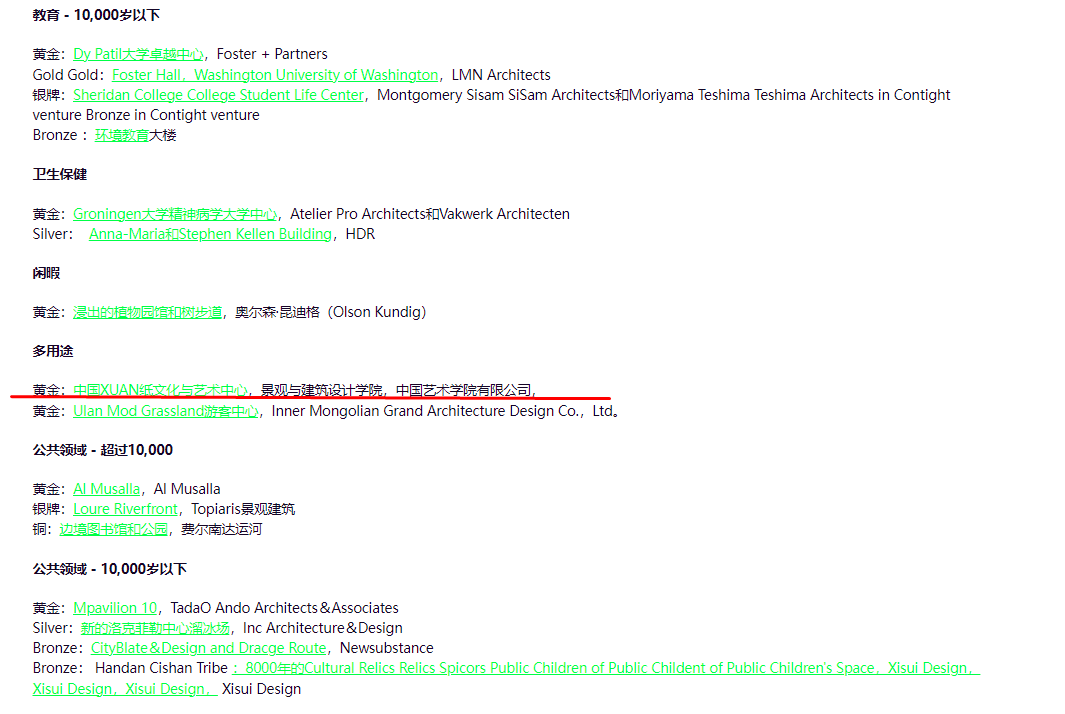Select the heading 公共领域 - 超过10,000

pyautogui.click(x=103, y=450)
